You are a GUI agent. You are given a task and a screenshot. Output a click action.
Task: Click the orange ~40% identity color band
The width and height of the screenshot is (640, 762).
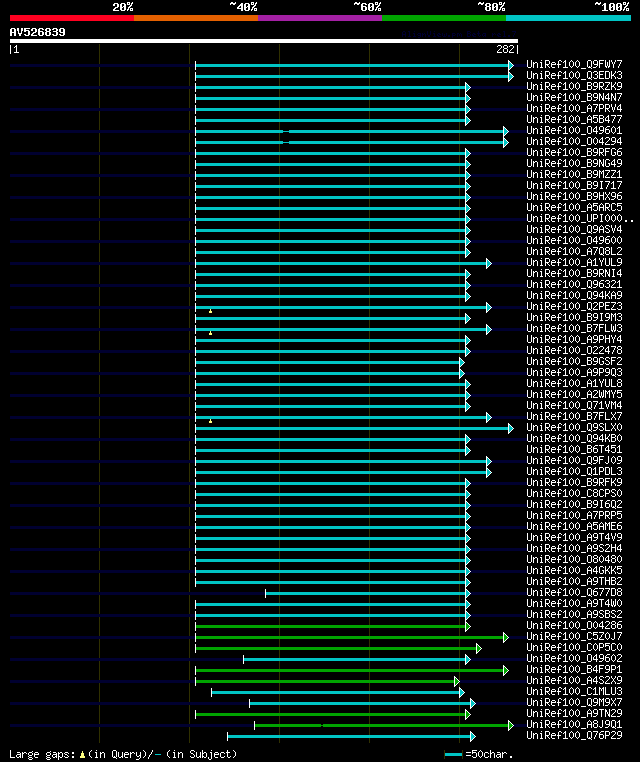tap(196, 18)
